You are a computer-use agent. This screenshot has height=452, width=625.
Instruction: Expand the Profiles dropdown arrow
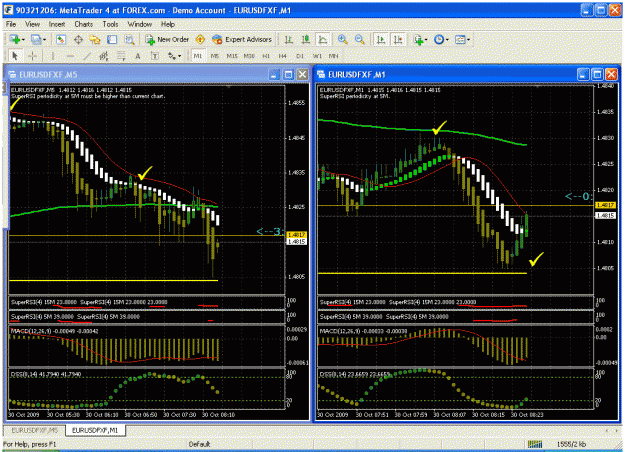pyautogui.click(x=44, y=40)
